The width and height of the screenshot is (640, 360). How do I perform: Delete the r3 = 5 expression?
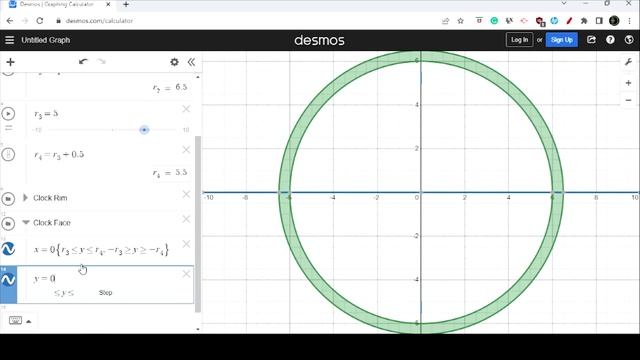186,109
